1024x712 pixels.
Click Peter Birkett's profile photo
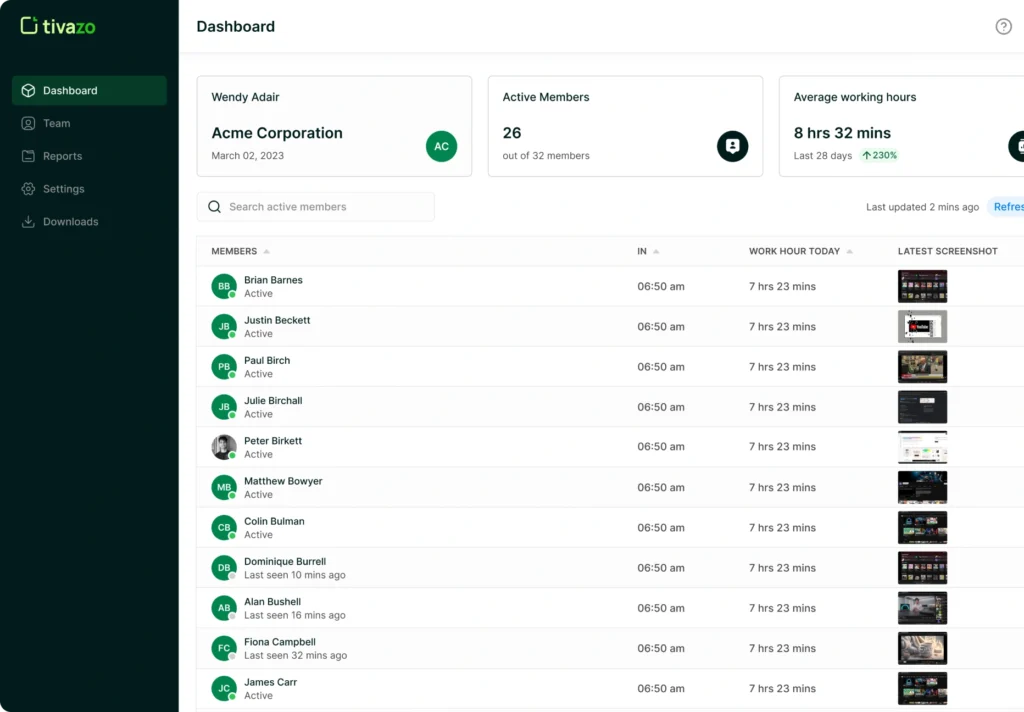[x=224, y=447]
